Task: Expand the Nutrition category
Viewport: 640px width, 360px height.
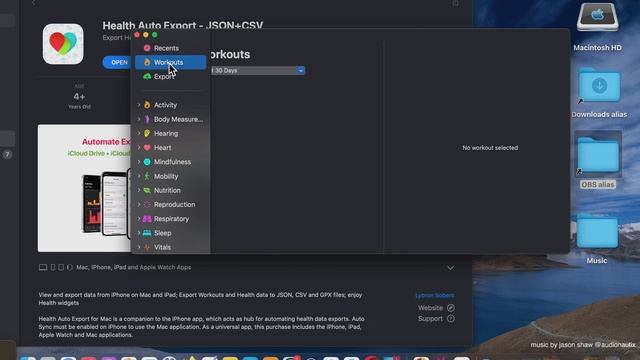Action: pos(139,190)
